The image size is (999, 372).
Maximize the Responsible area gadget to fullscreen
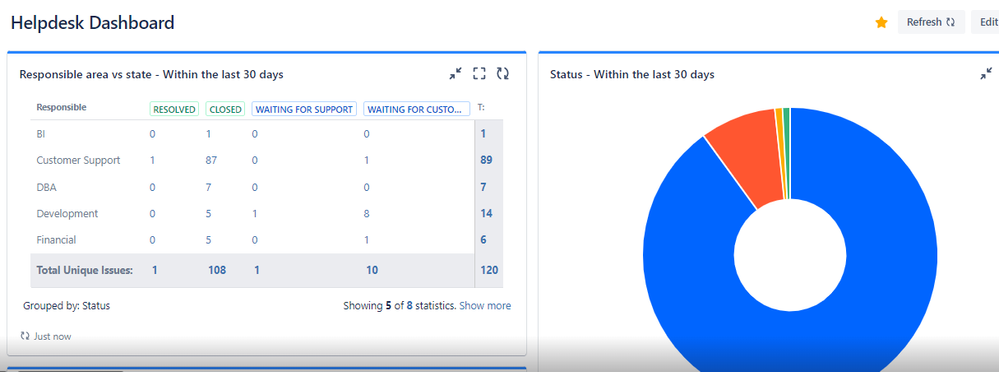tap(479, 74)
